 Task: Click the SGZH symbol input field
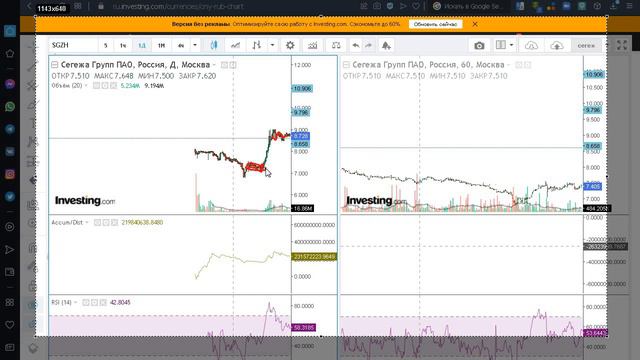(73, 45)
